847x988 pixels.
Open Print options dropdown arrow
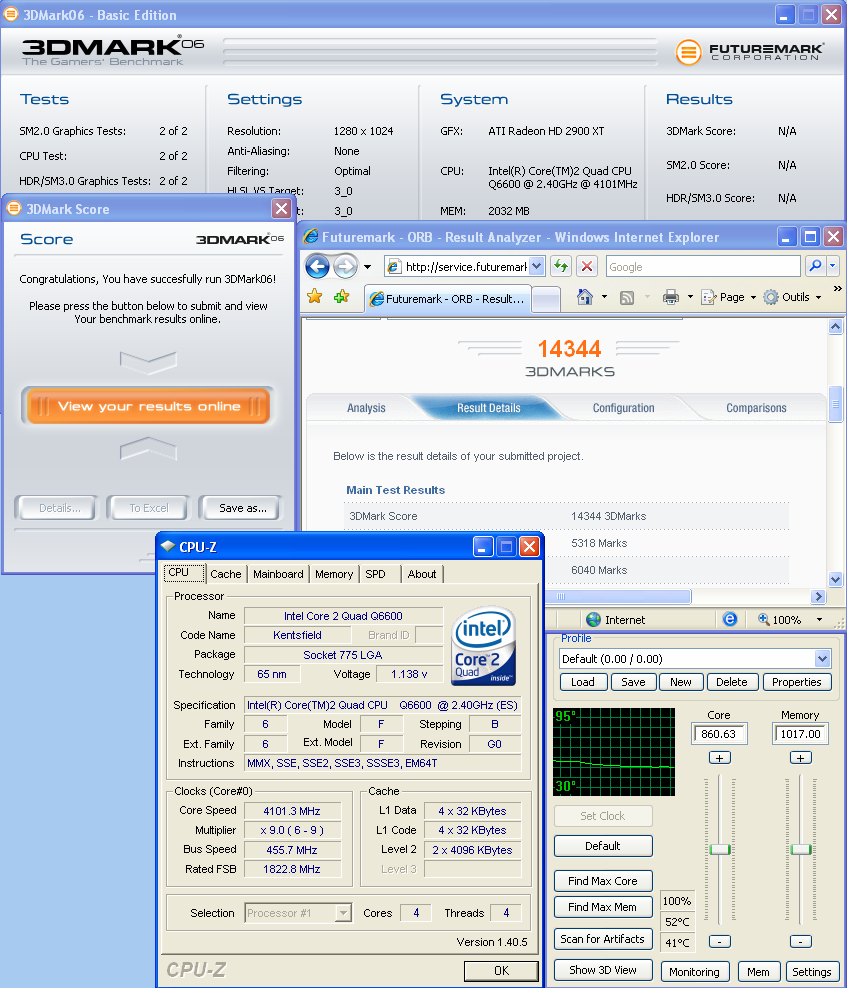tap(690, 297)
